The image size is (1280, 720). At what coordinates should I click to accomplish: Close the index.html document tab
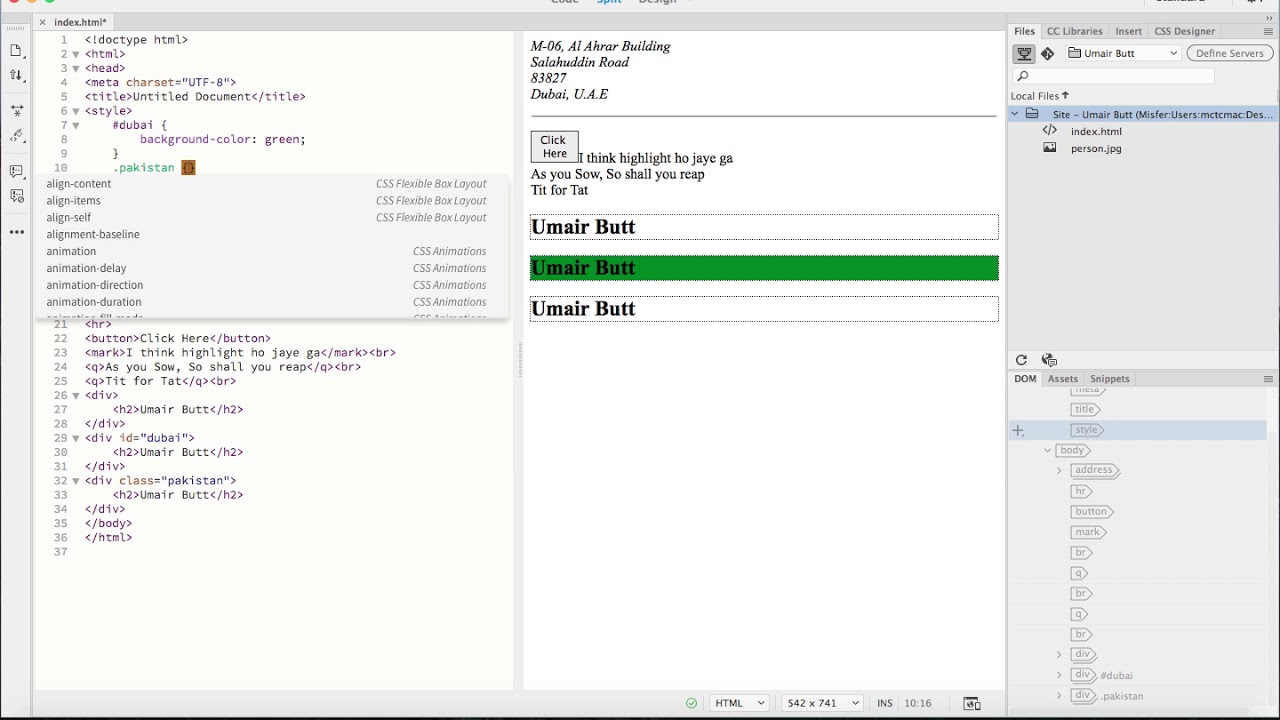click(42, 22)
